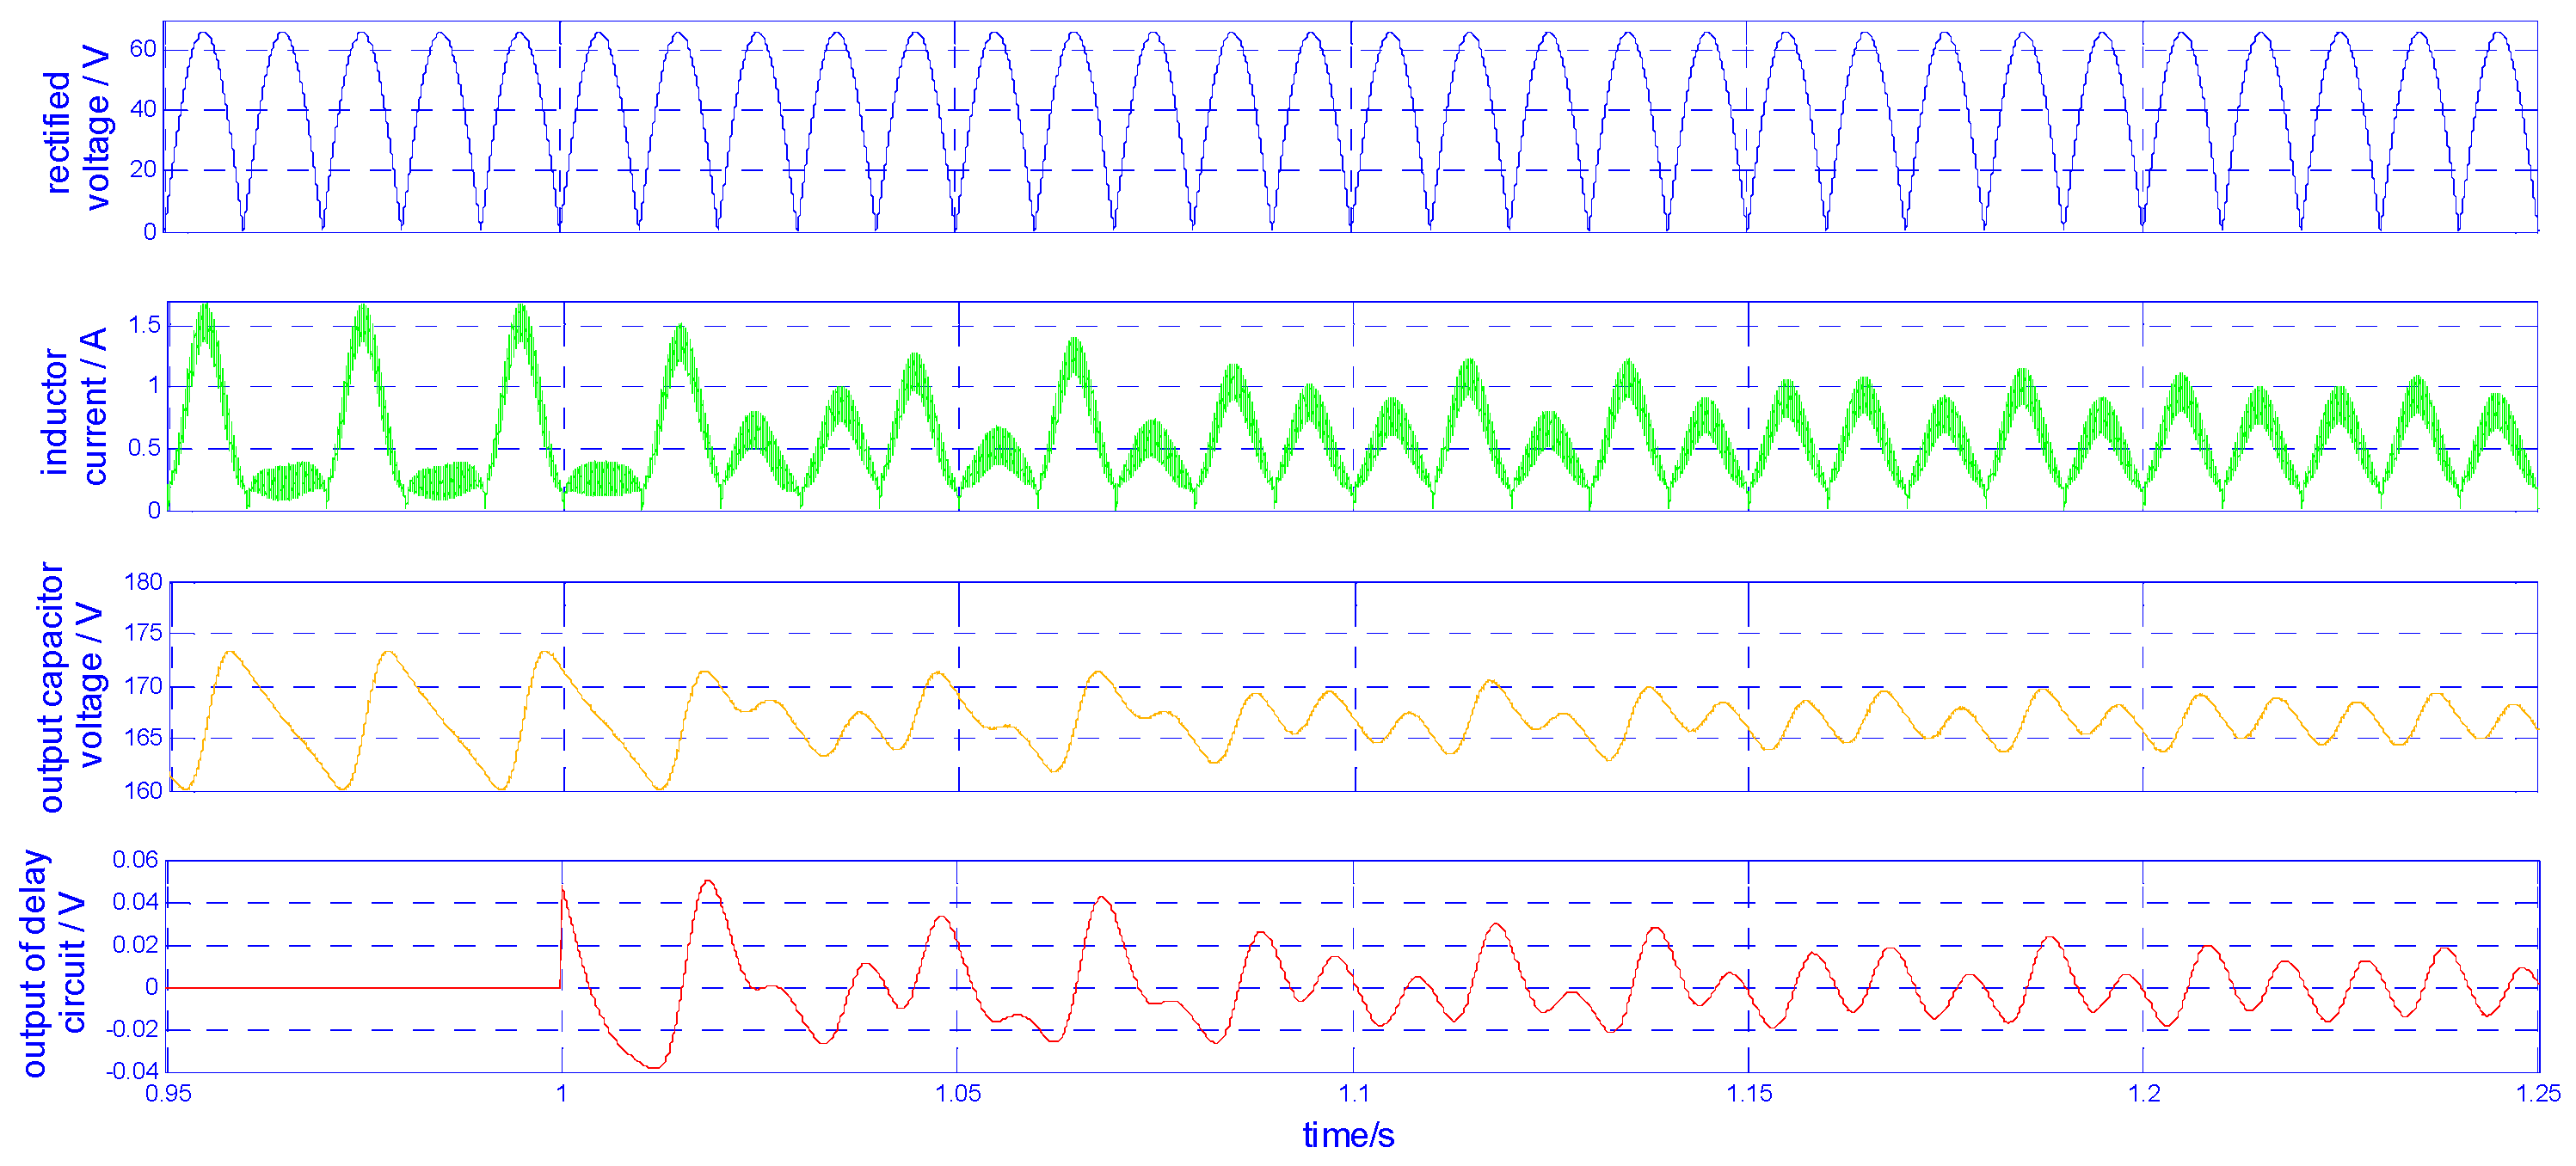Click the 1.25 tick on time axis

tap(2538, 1094)
